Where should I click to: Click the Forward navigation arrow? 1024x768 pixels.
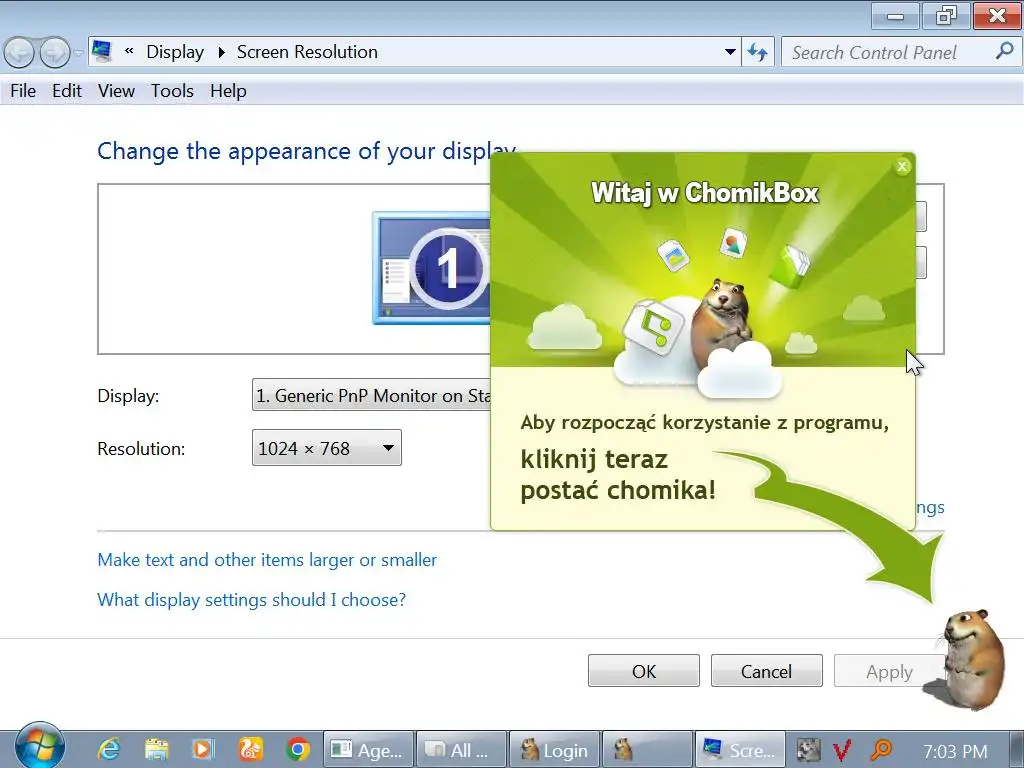click(55, 52)
